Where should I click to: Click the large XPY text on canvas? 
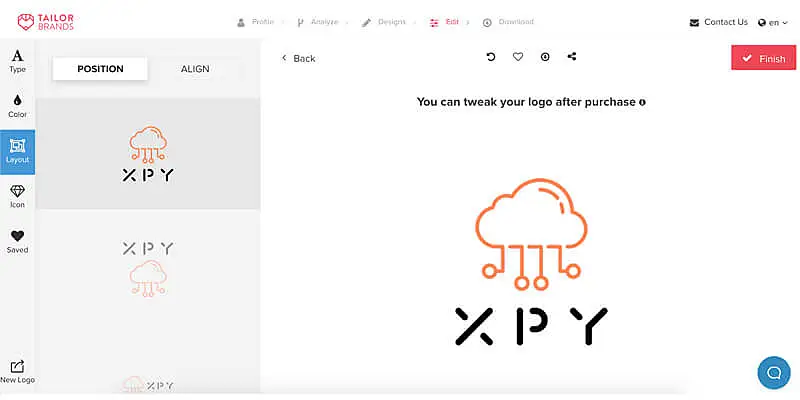pyautogui.click(x=531, y=326)
